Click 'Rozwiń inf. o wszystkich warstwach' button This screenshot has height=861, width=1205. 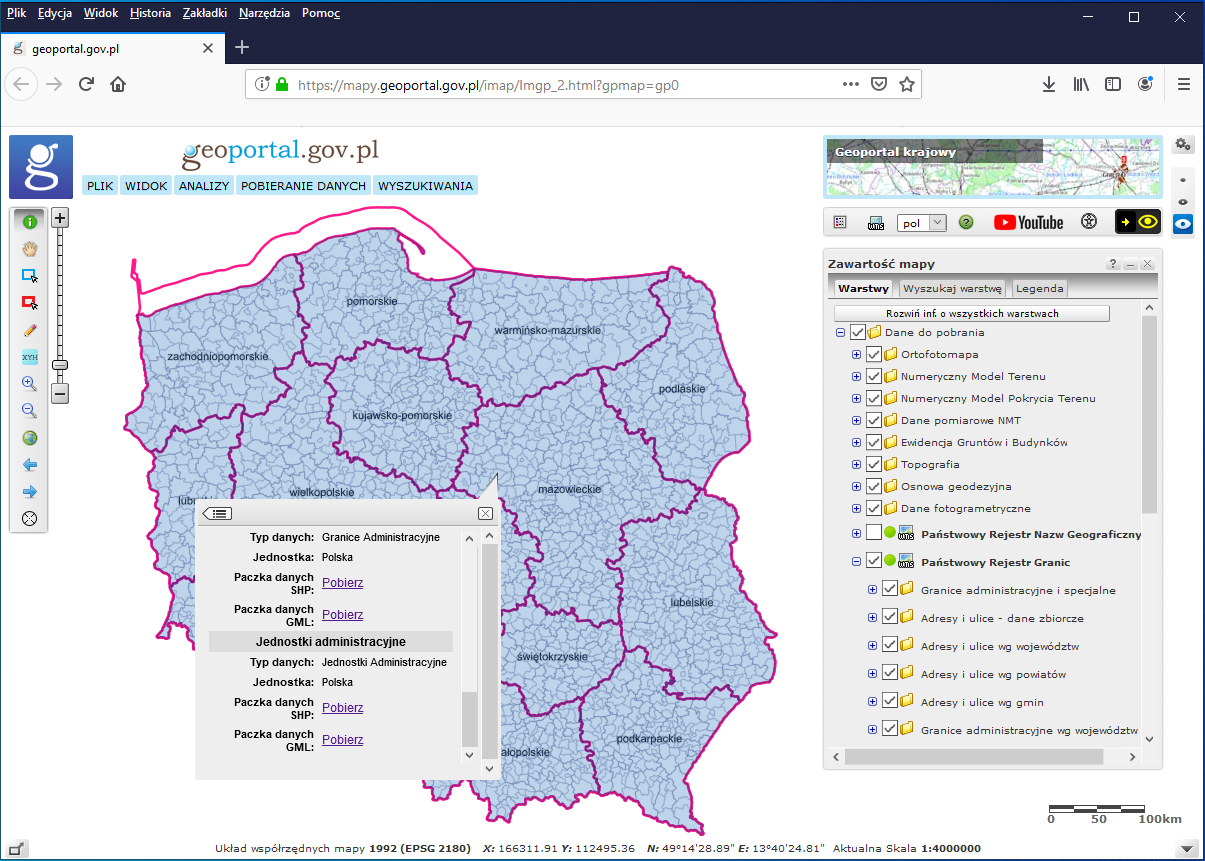972,313
